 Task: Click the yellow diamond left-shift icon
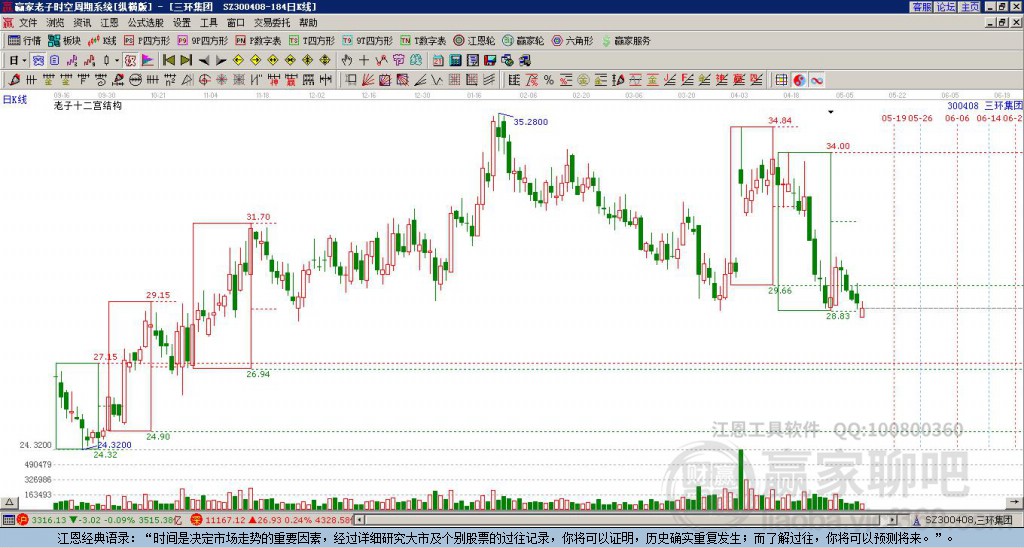[238, 60]
